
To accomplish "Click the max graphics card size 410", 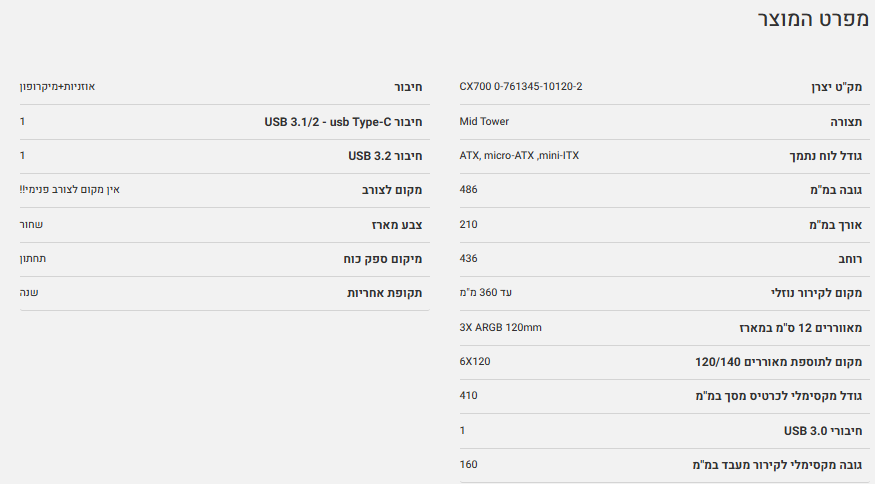I will point(469,395).
